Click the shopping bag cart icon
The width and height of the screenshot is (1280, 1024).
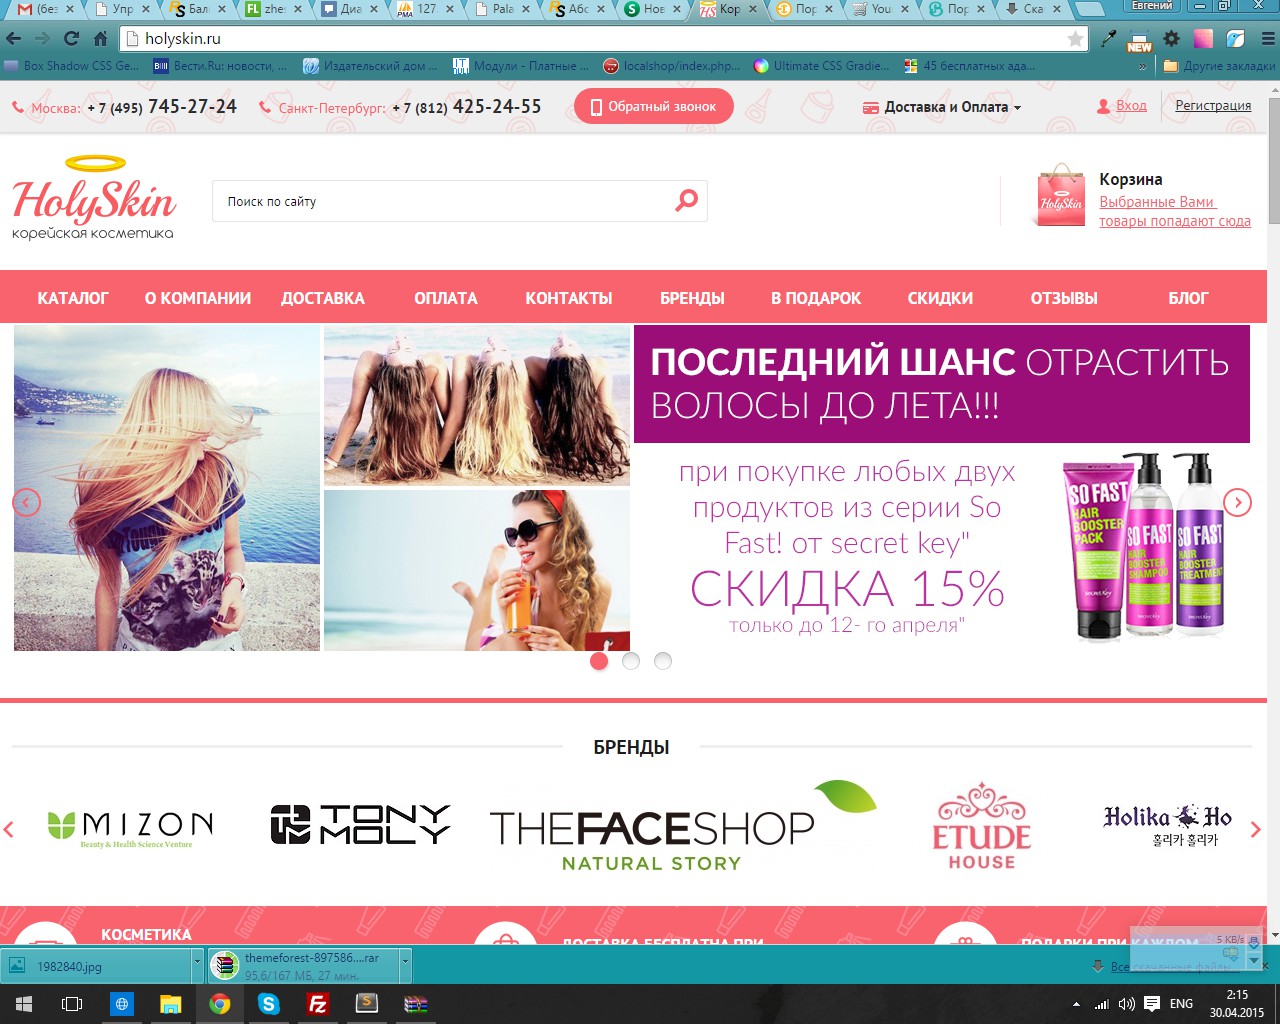pos(1060,196)
